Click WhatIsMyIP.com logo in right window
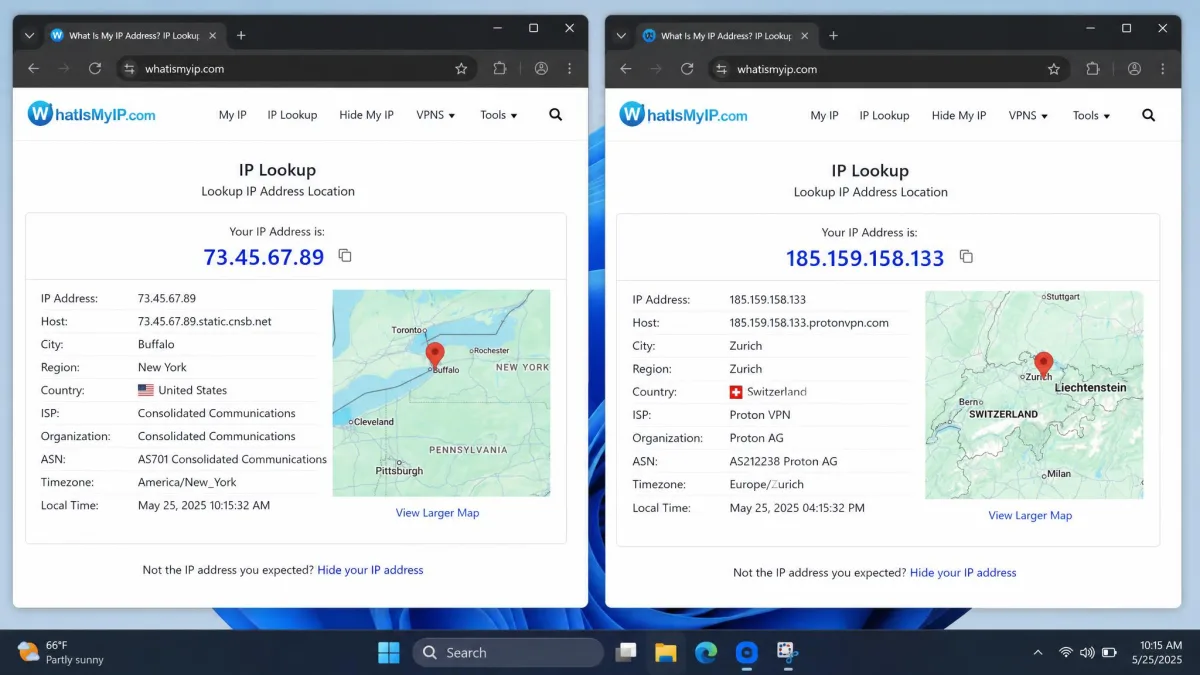 [684, 114]
